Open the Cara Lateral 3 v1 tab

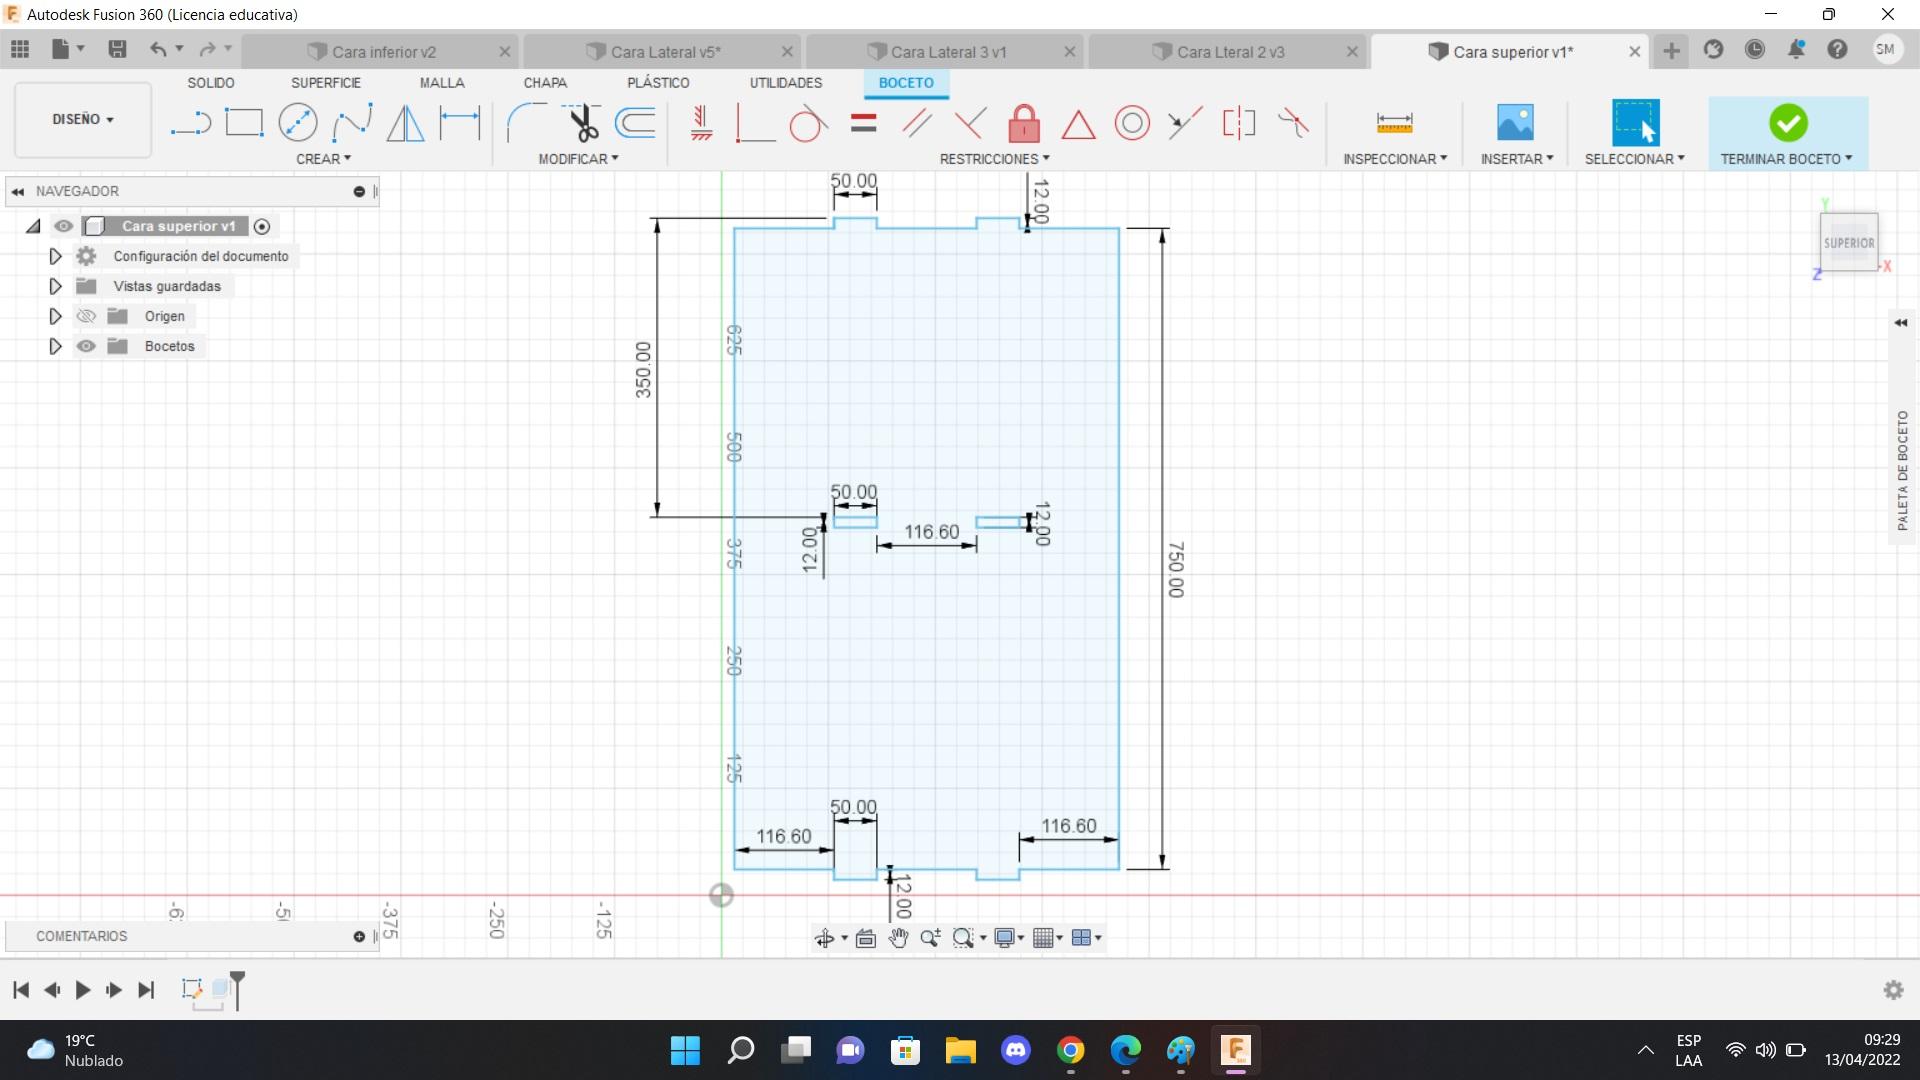pyautogui.click(x=947, y=52)
